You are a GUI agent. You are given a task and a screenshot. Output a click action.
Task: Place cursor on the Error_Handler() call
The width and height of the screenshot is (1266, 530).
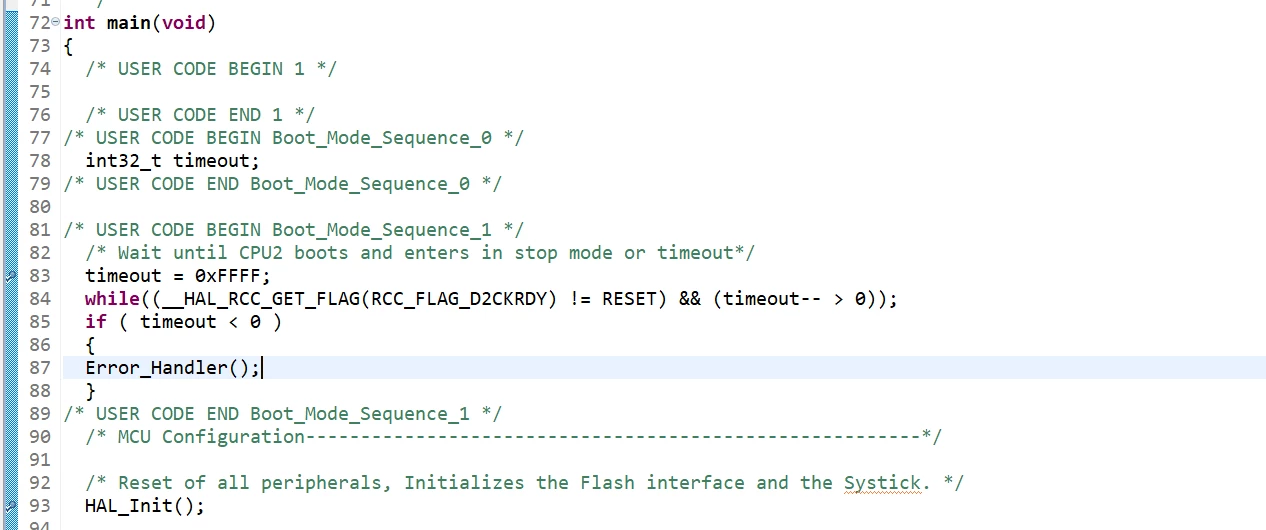pyautogui.click(x=173, y=368)
